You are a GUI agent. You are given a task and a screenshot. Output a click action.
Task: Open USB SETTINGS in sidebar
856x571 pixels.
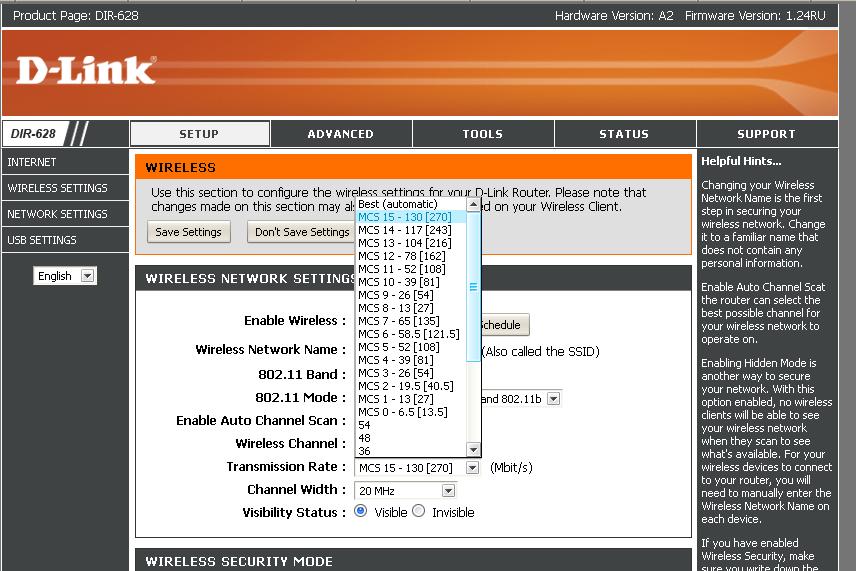(x=65, y=240)
